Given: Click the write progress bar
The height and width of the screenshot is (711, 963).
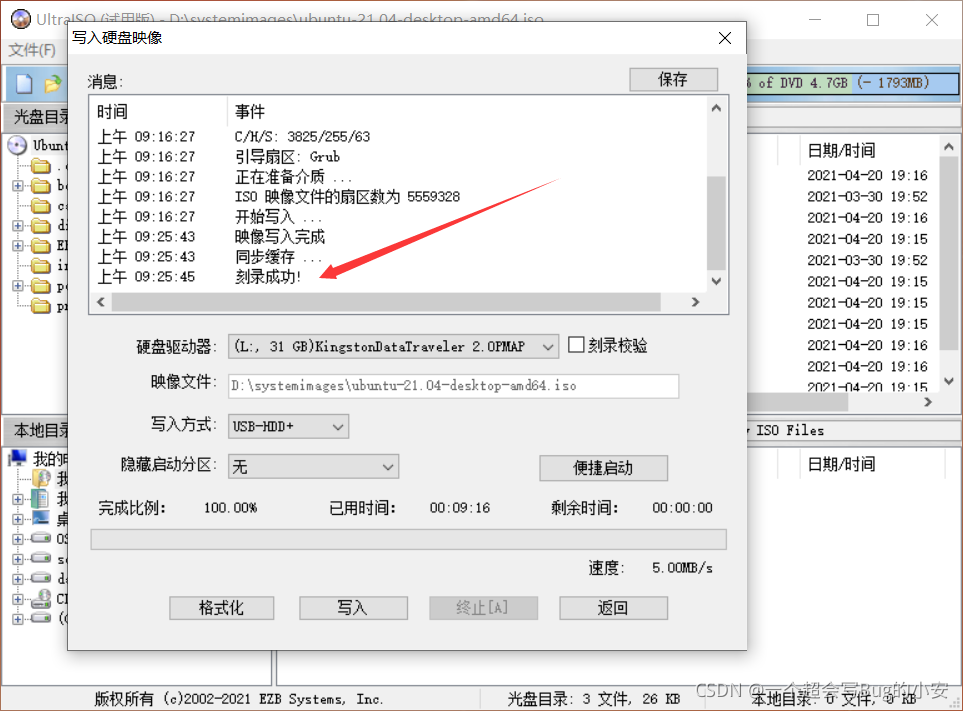Looking at the screenshot, I should [x=408, y=539].
